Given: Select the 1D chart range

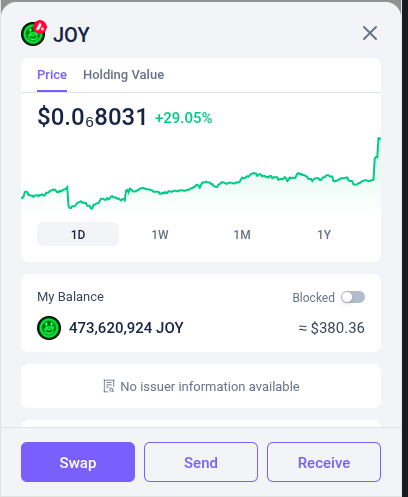Looking at the screenshot, I should pos(78,234).
